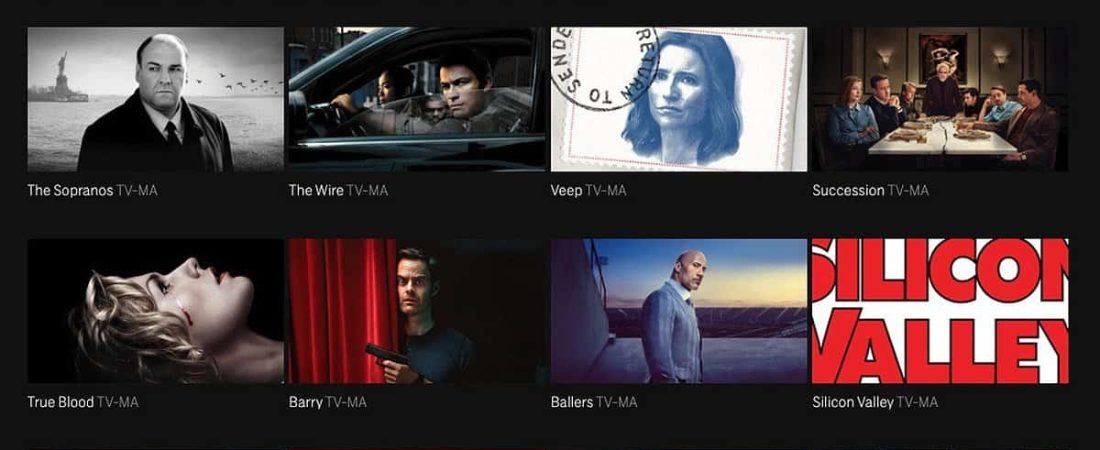Open the Barry red curtain poster
Image resolution: width=1100 pixels, height=450 pixels.
click(x=417, y=311)
